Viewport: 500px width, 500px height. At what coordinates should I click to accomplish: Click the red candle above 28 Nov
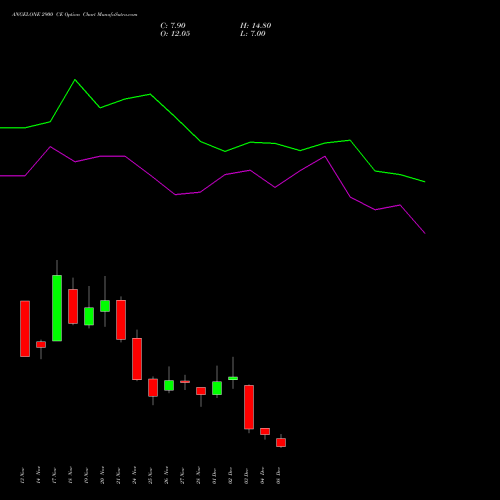(201, 391)
